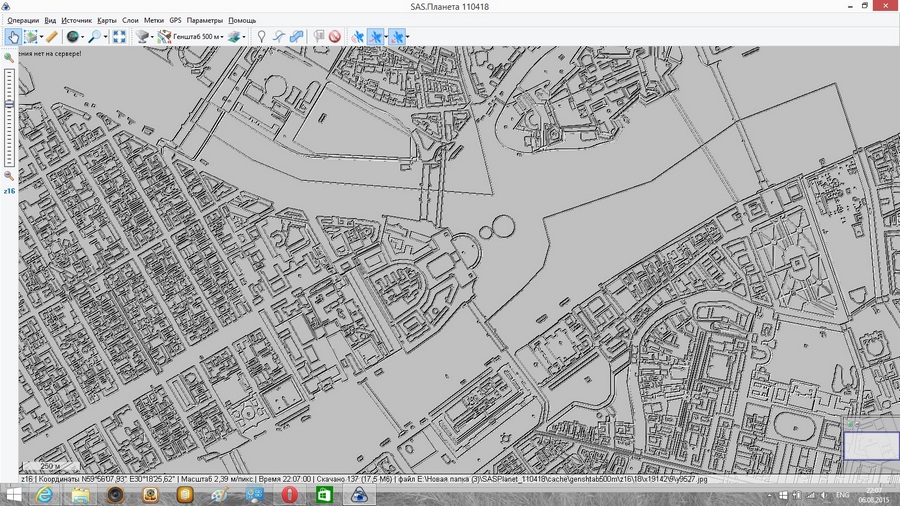Open the overlay layers dropdown
The height and width of the screenshot is (506, 900).
click(x=236, y=37)
